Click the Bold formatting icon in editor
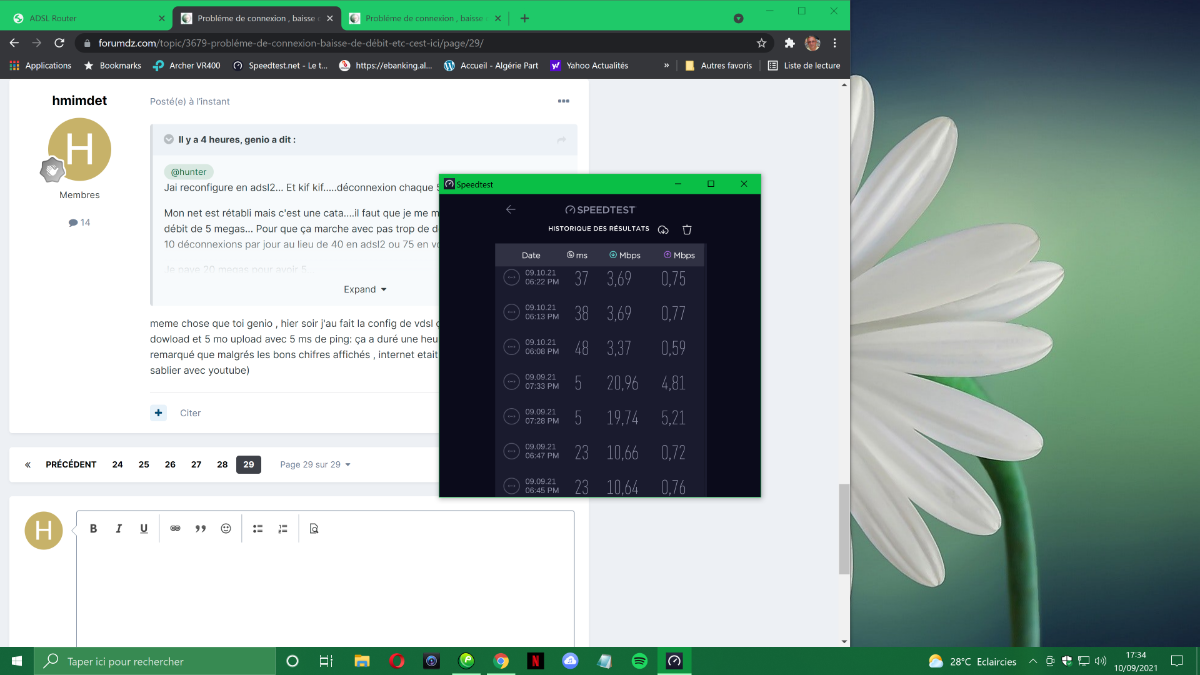Screen dimensions: 1200x675 pos(94,528)
